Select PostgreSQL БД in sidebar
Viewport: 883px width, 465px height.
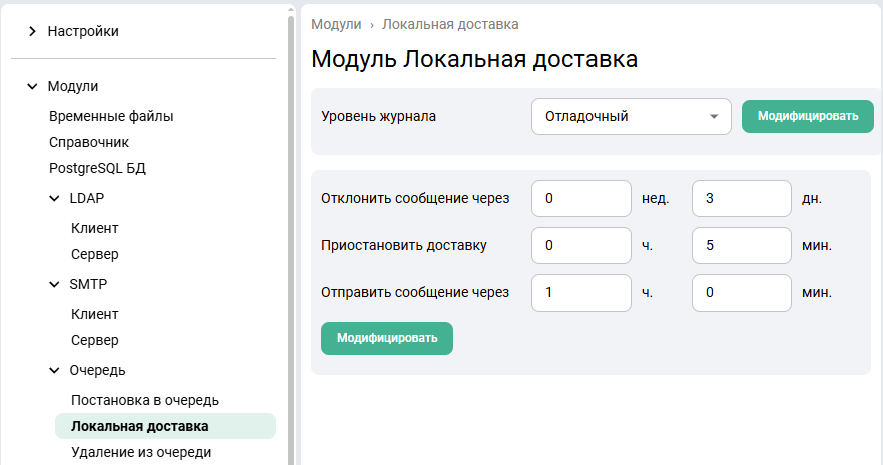coord(97,168)
